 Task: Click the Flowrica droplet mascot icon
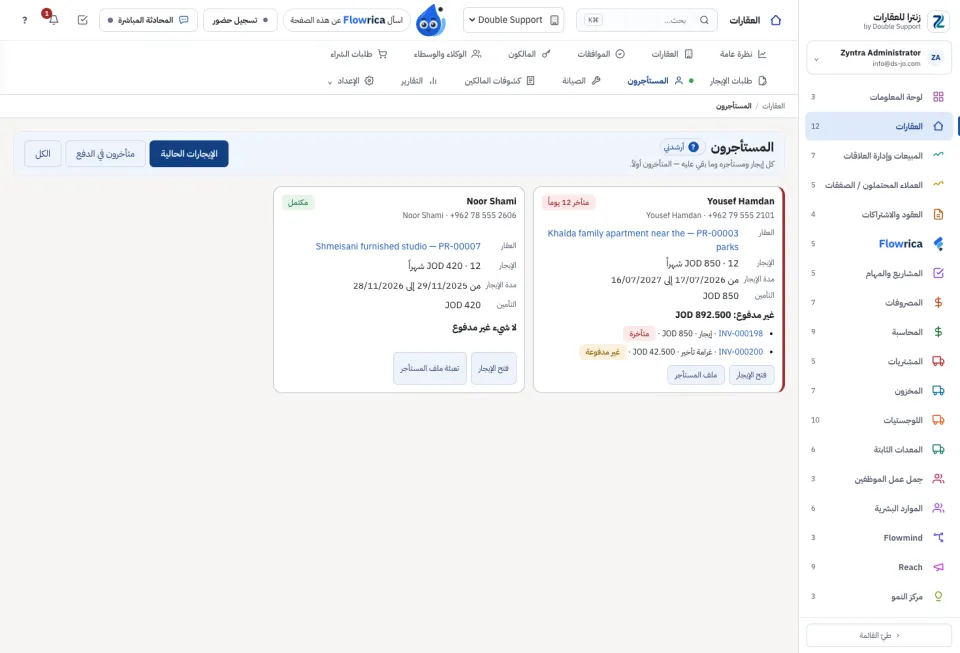(430, 20)
